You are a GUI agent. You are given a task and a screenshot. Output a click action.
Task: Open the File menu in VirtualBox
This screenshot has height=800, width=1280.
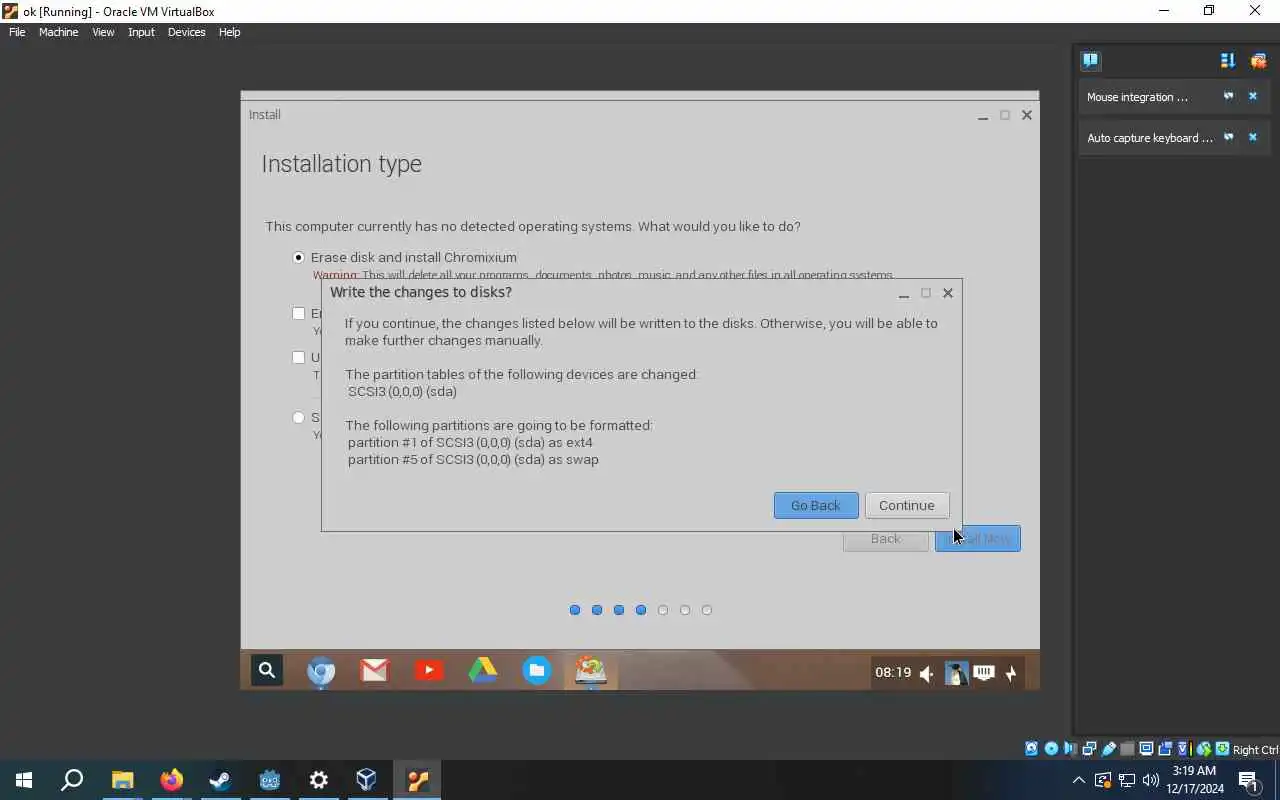point(17,32)
